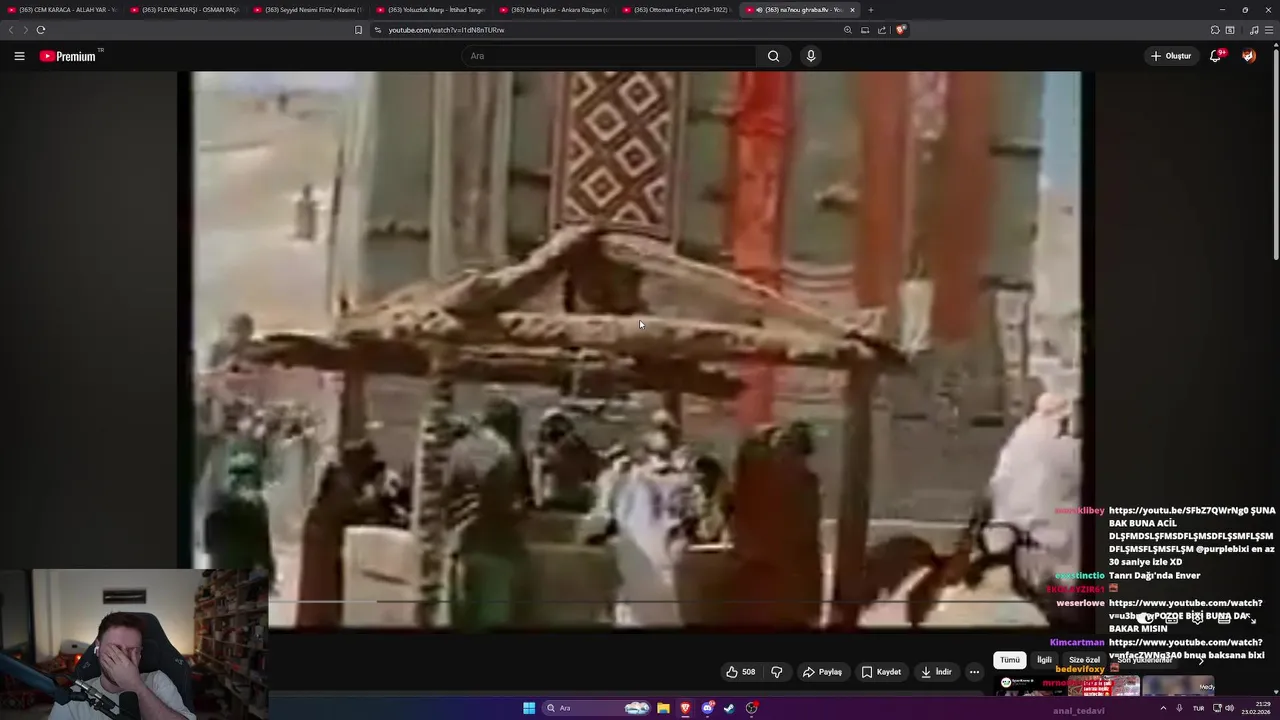Go back with the browser back arrow

coord(11,30)
